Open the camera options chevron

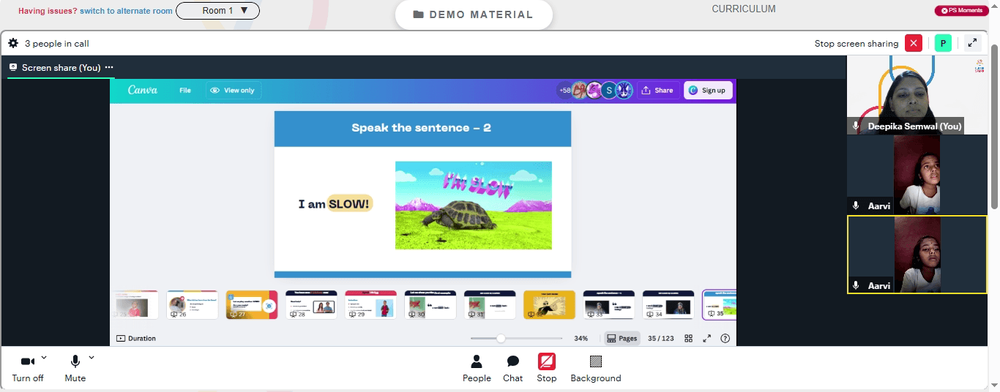44,358
